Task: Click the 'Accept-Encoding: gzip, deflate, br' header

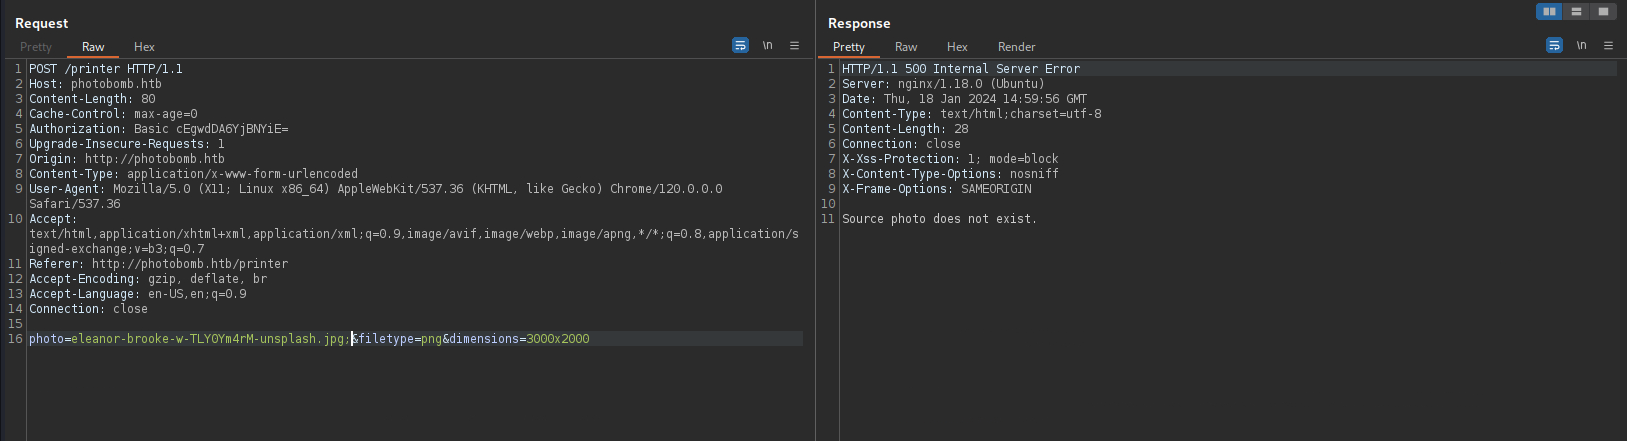Action: click(148, 279)
